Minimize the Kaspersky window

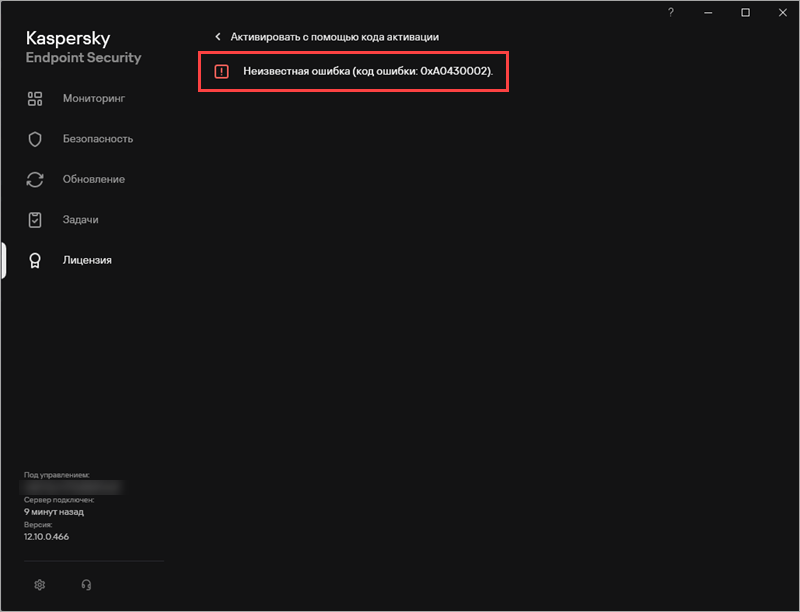click(708, 12)
